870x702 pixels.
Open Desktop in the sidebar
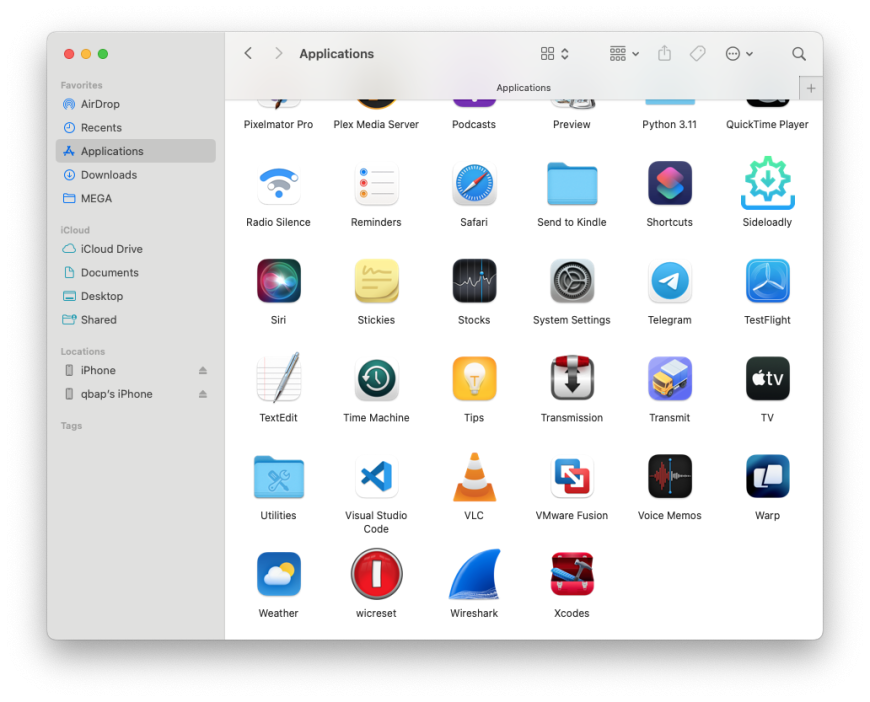pyautogui.click(x=136, y=296)
